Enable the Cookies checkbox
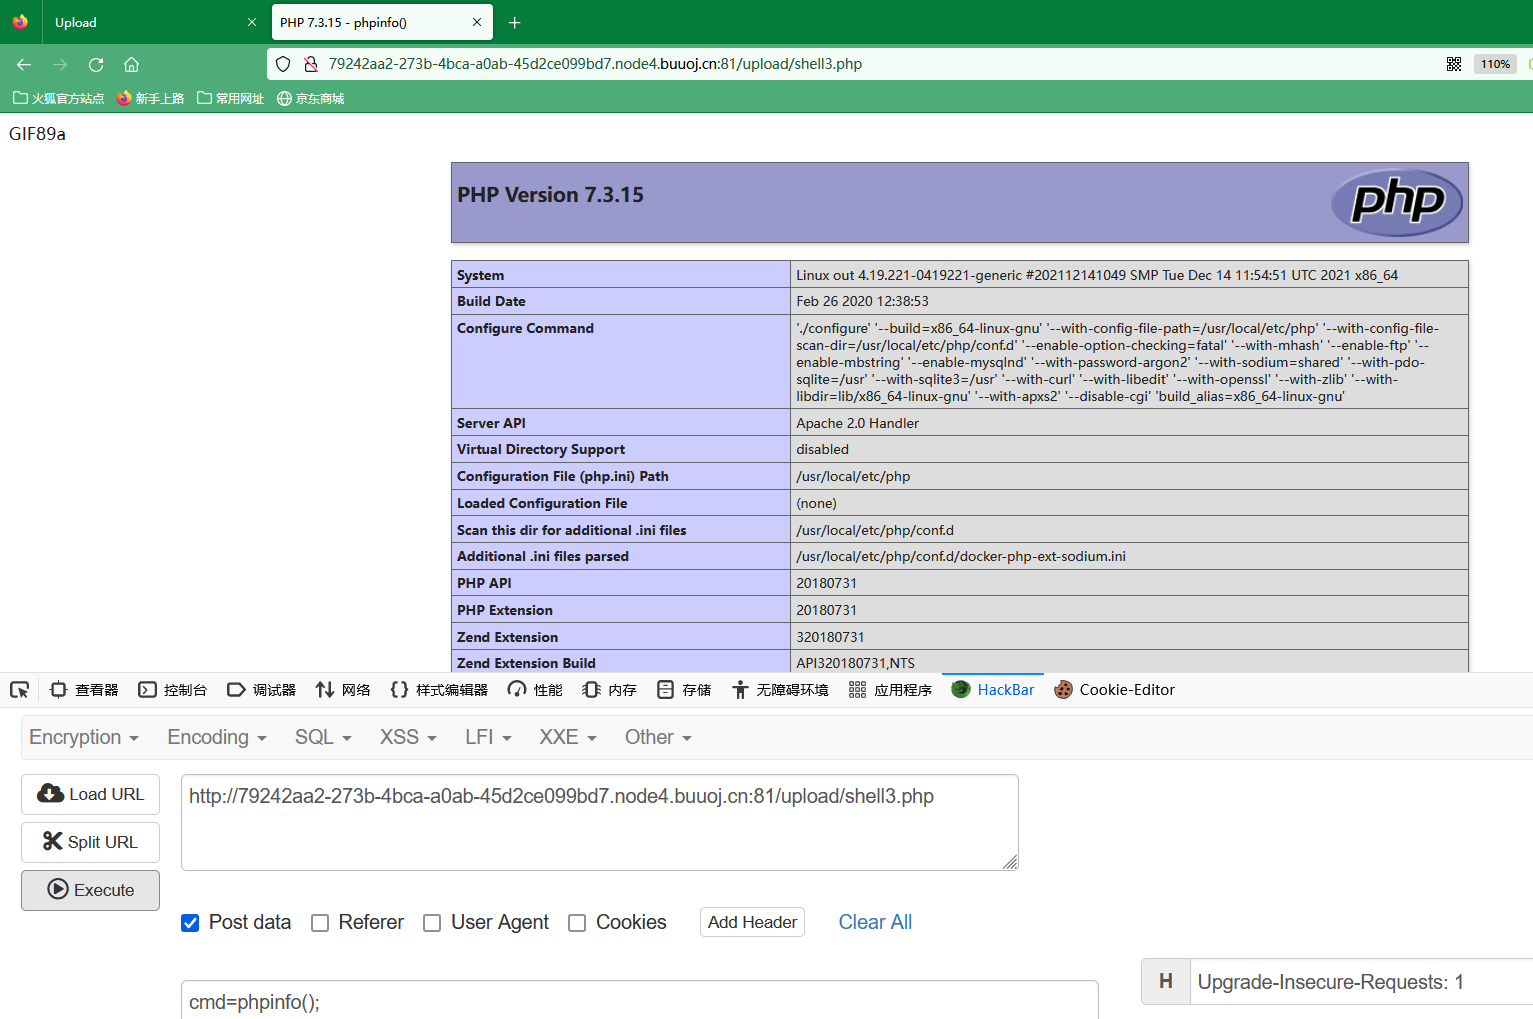The width and height of the screenshot is (1533, 1019). pos(577,923)
